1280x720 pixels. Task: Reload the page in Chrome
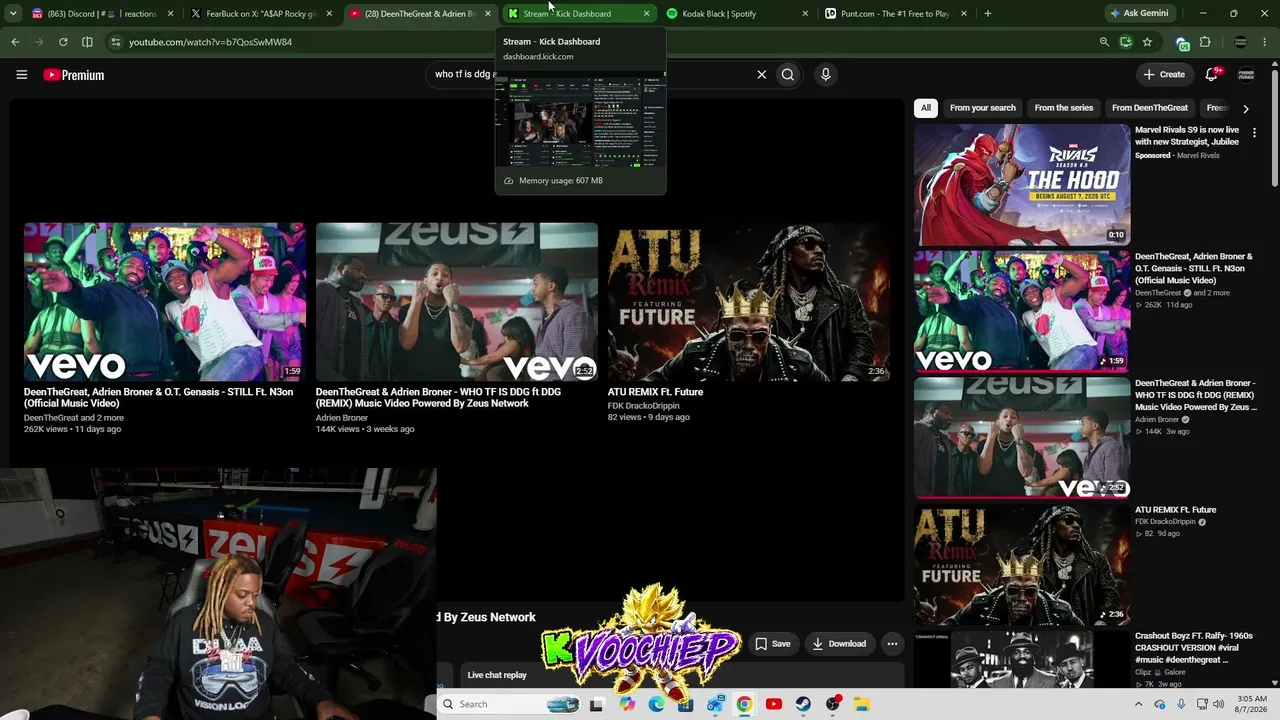[63, 42]
